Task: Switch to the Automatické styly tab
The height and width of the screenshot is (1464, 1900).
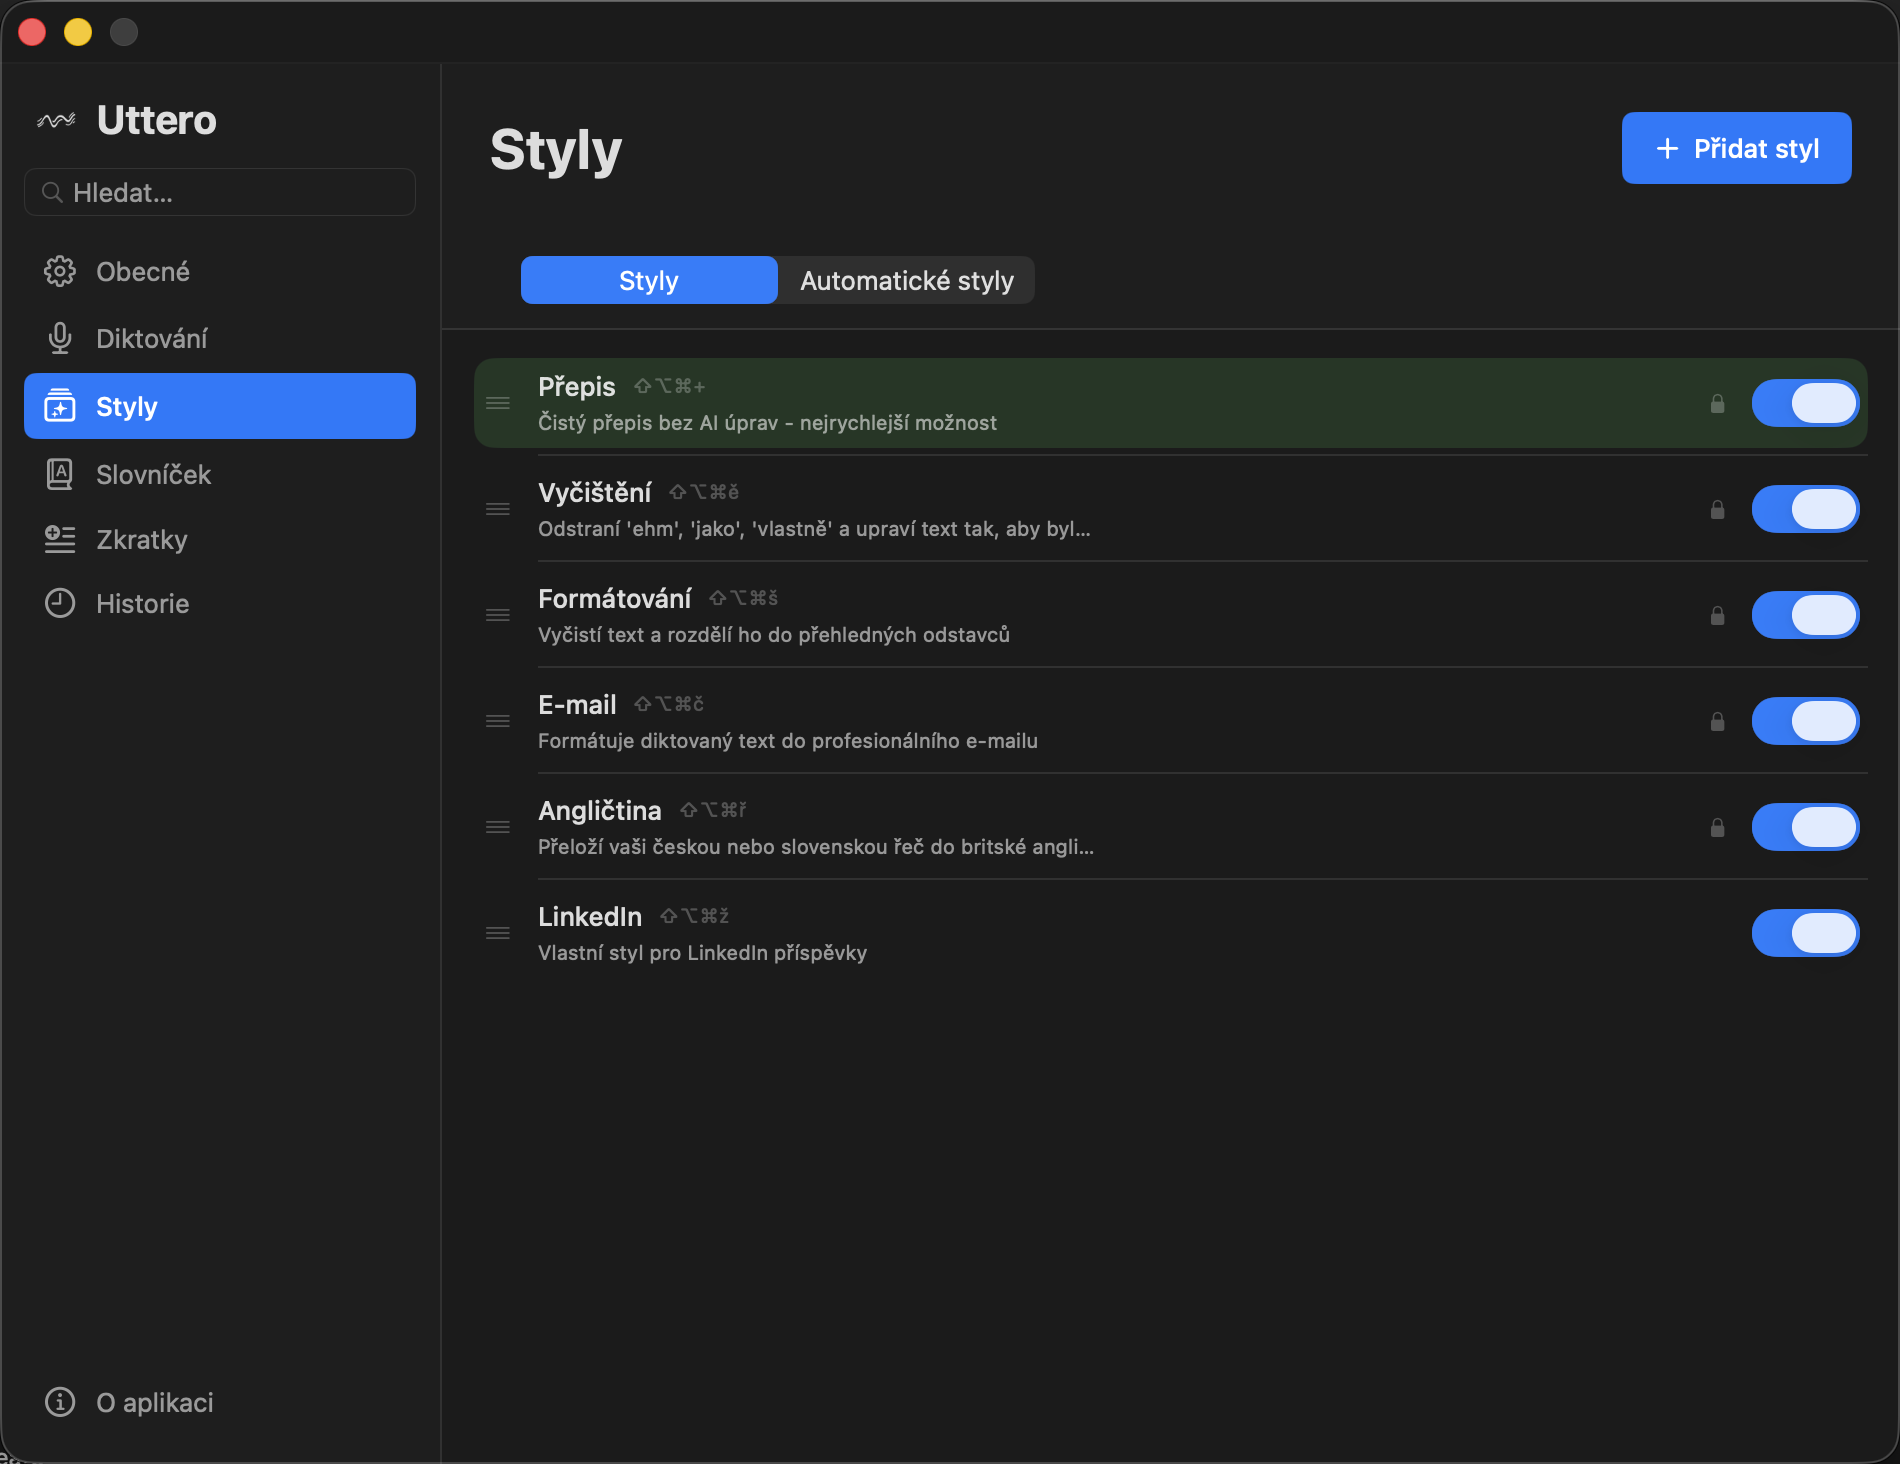Action: (906, 280)
